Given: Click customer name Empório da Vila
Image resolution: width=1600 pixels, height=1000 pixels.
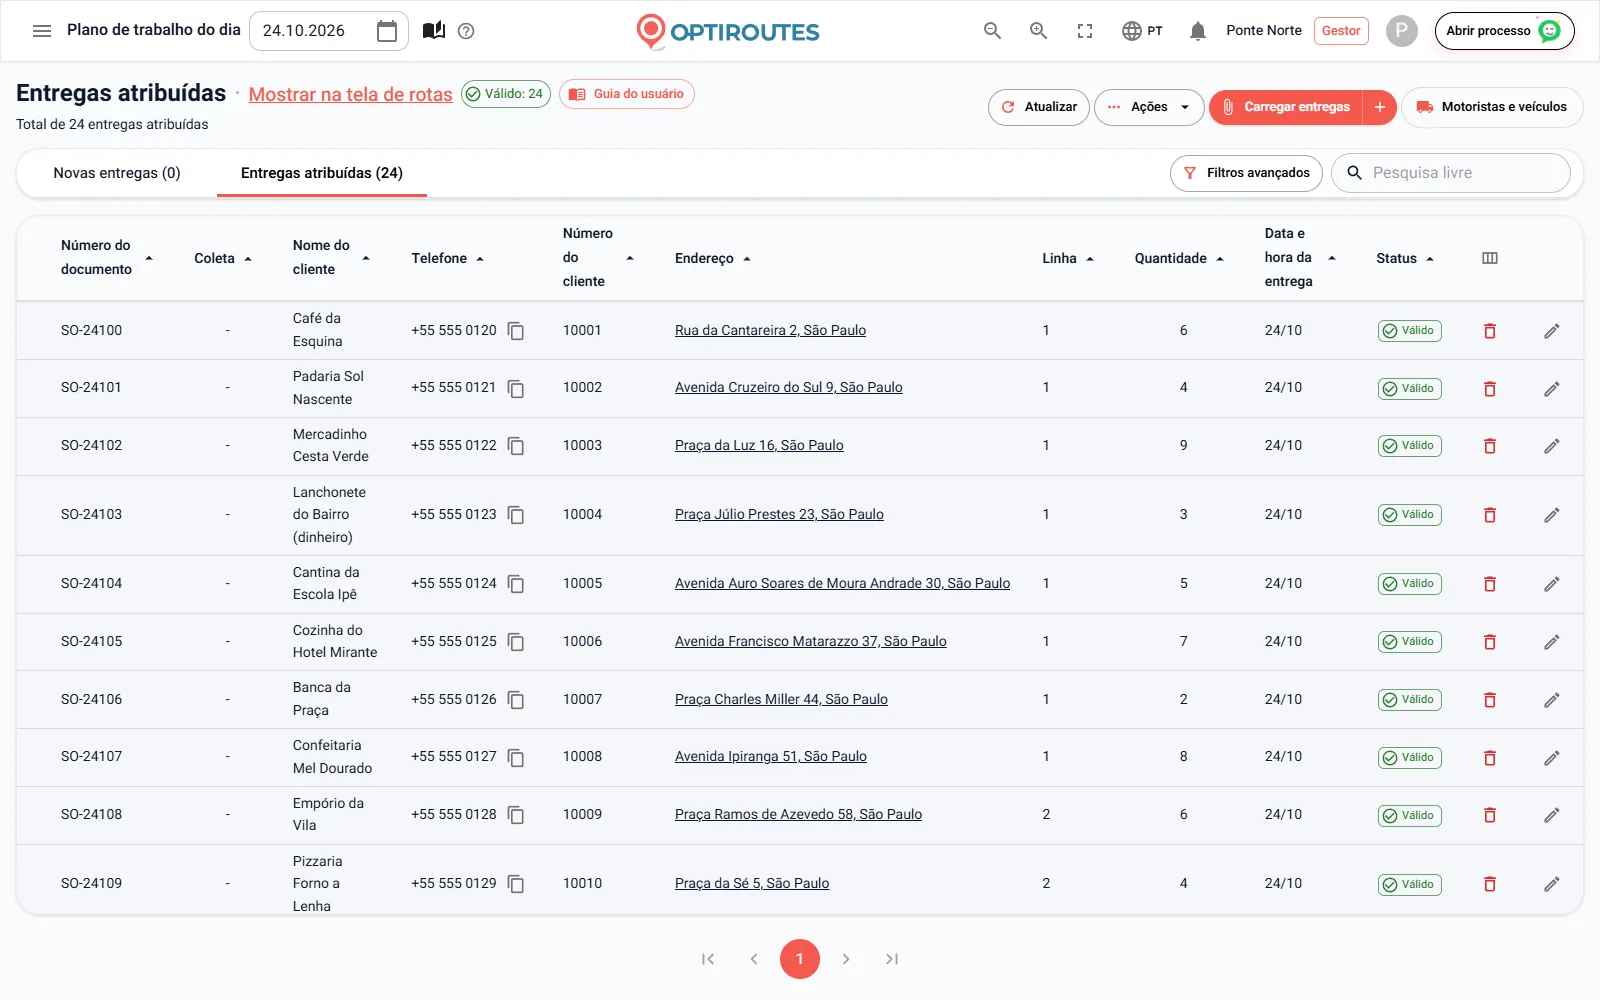Looking at the screenshot, I should click(328, 815).
